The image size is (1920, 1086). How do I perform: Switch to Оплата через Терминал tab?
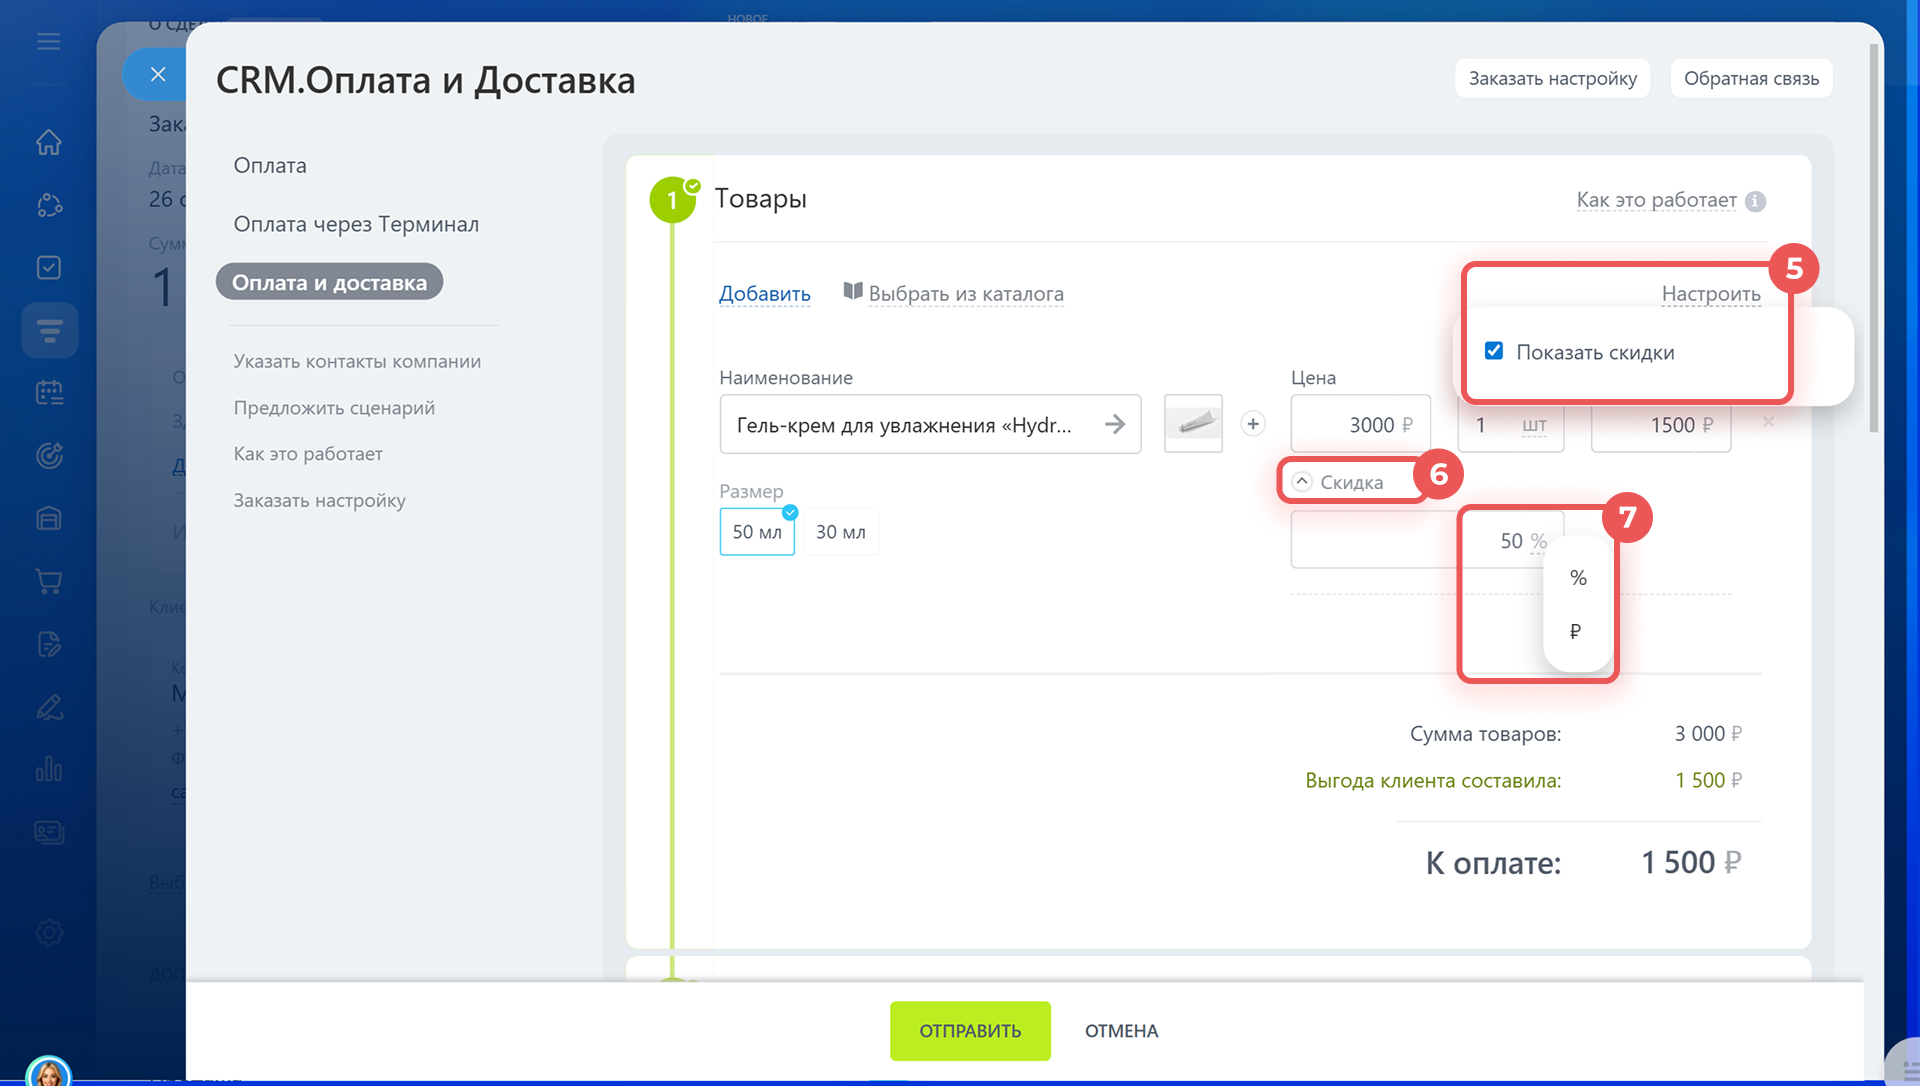(356, 224)
